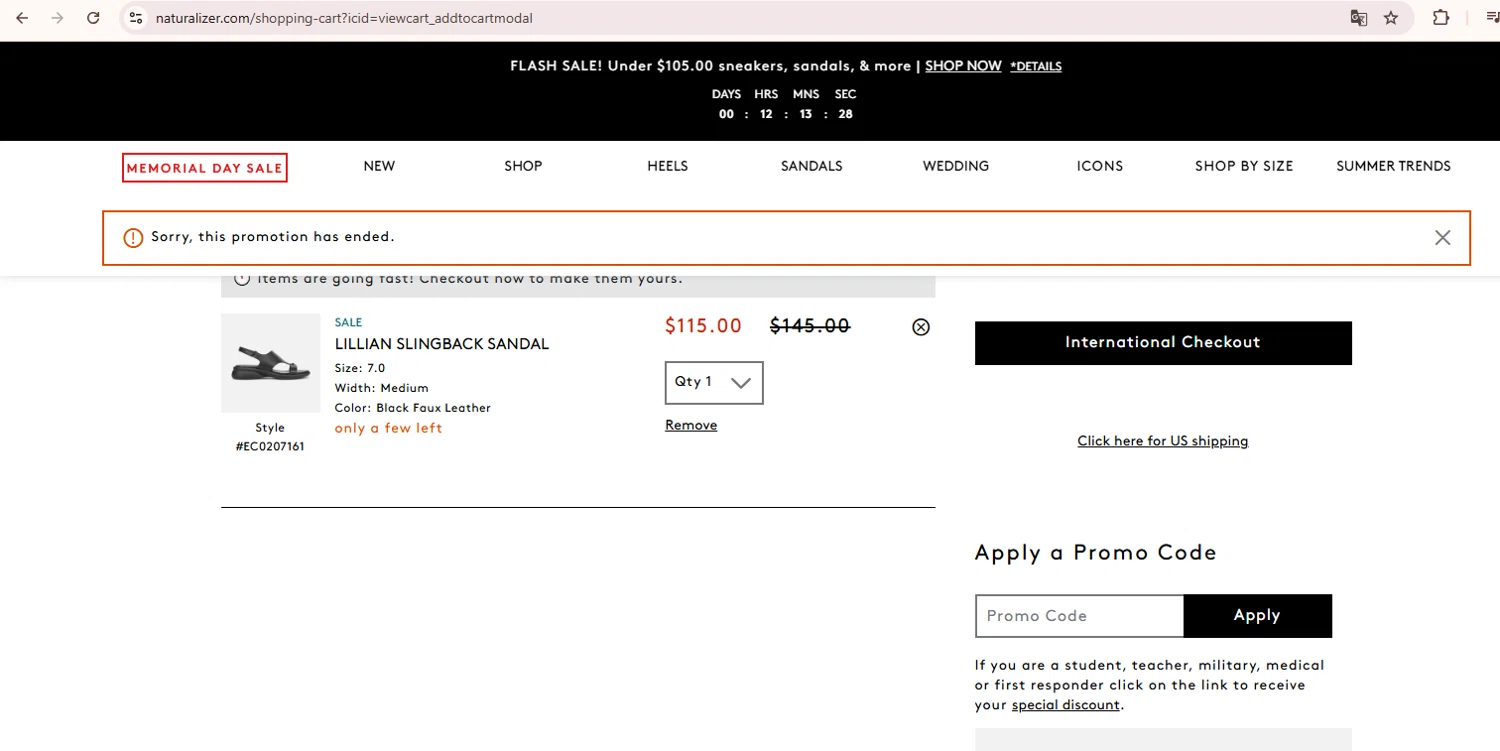Screen dimensions: 1500x751
Task: Open the SHOP menu
Action: coord(523,166)
